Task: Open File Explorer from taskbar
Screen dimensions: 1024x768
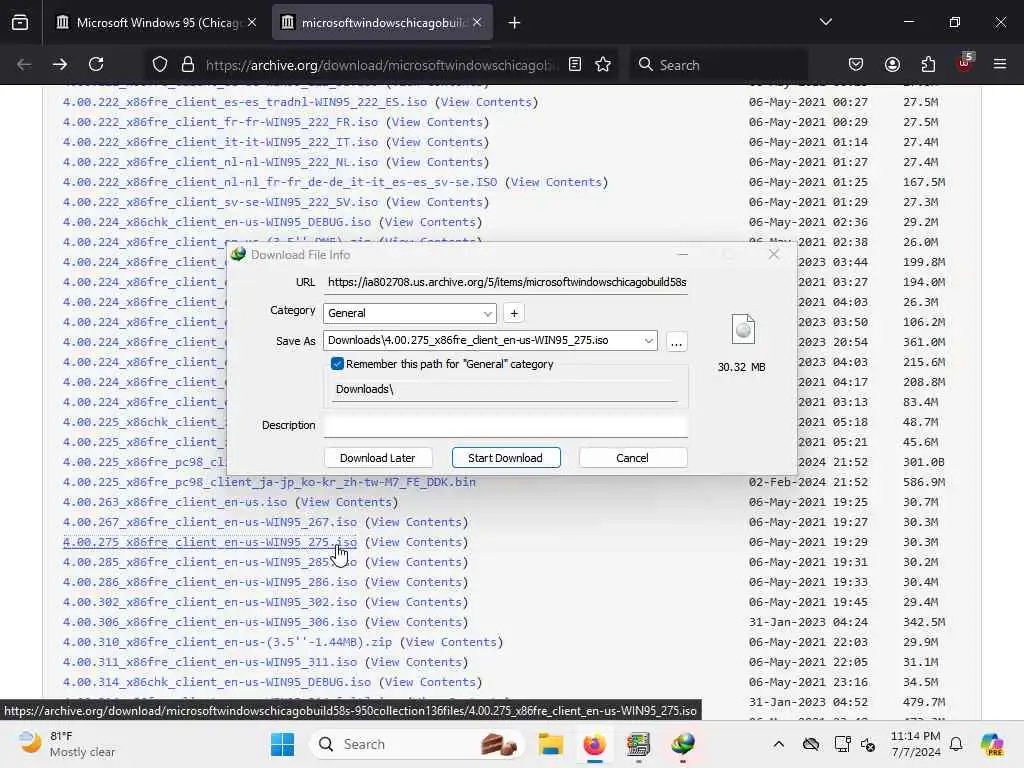Action: (551, 744)
